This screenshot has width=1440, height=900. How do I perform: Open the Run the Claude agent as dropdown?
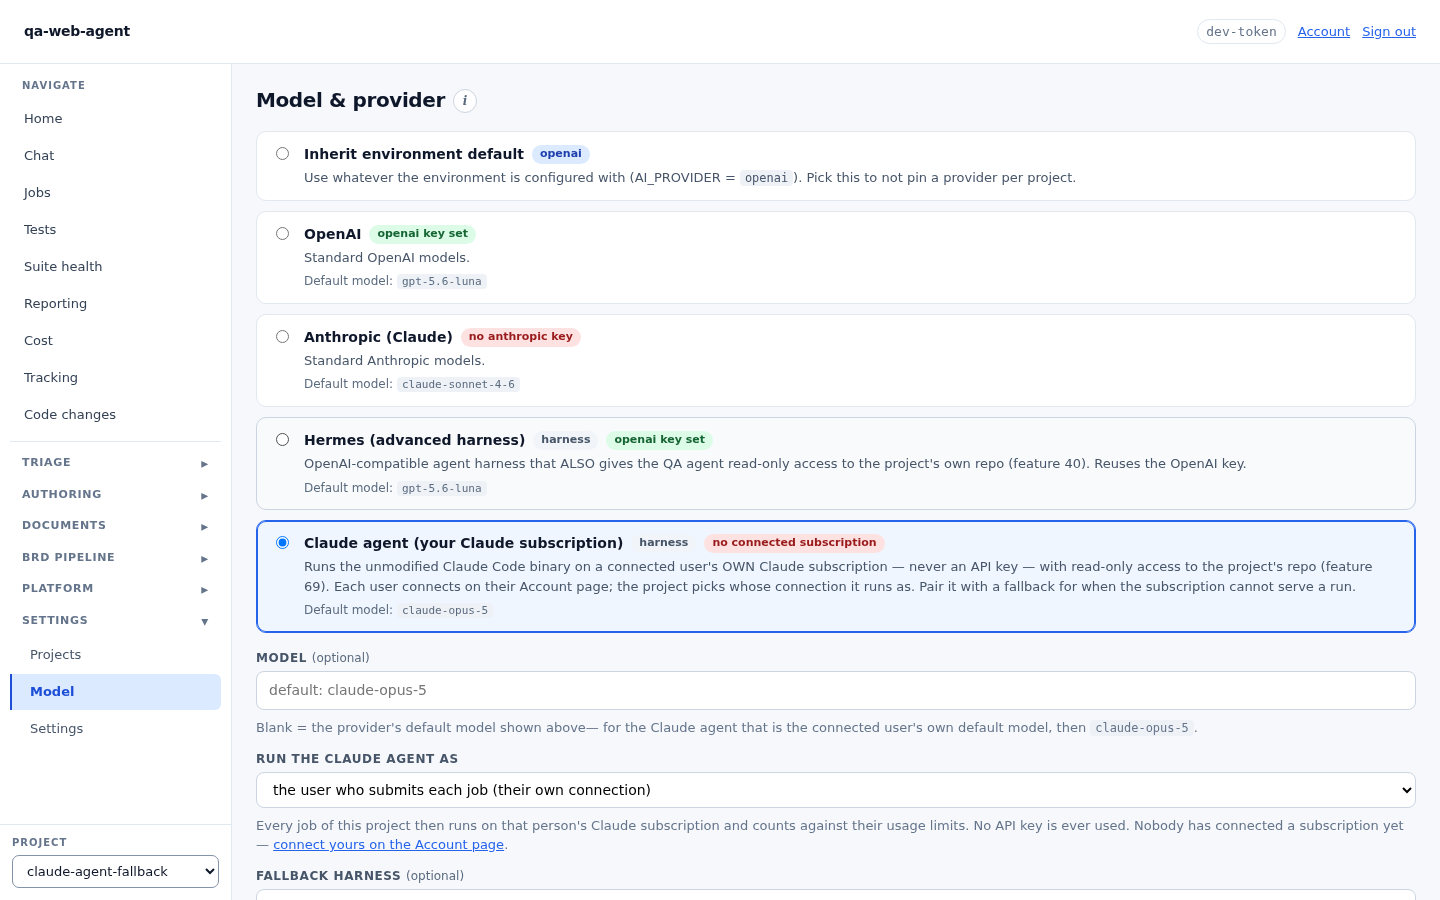point(836,790)
